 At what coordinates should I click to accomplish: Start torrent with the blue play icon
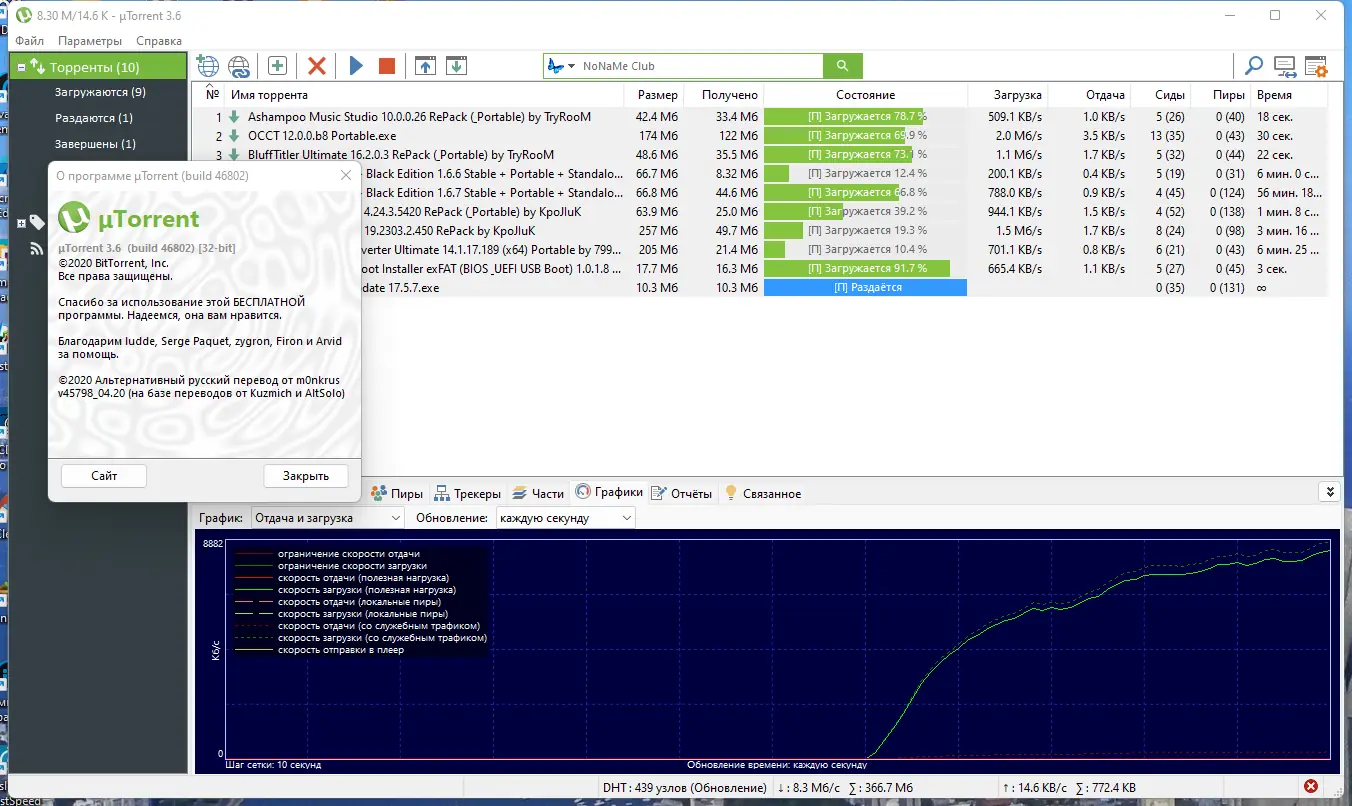click(356, 66)
